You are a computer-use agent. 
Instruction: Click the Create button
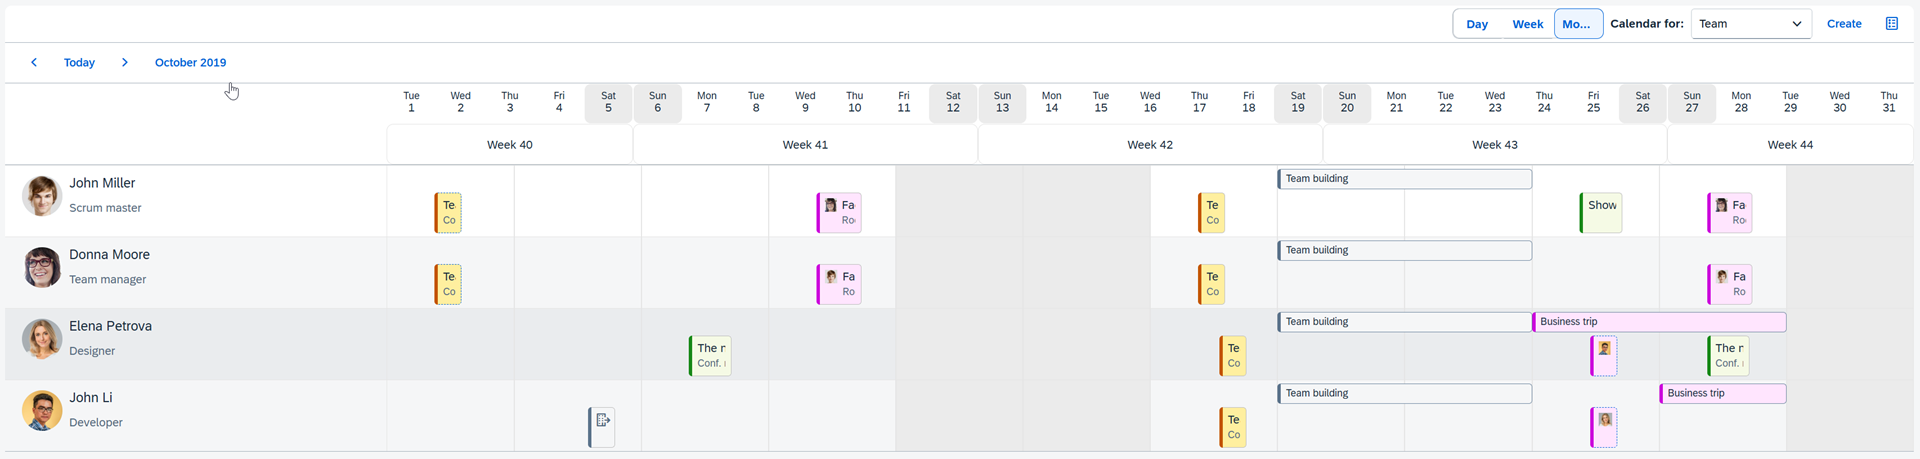pyautogui.click(x=1844, y=24)
